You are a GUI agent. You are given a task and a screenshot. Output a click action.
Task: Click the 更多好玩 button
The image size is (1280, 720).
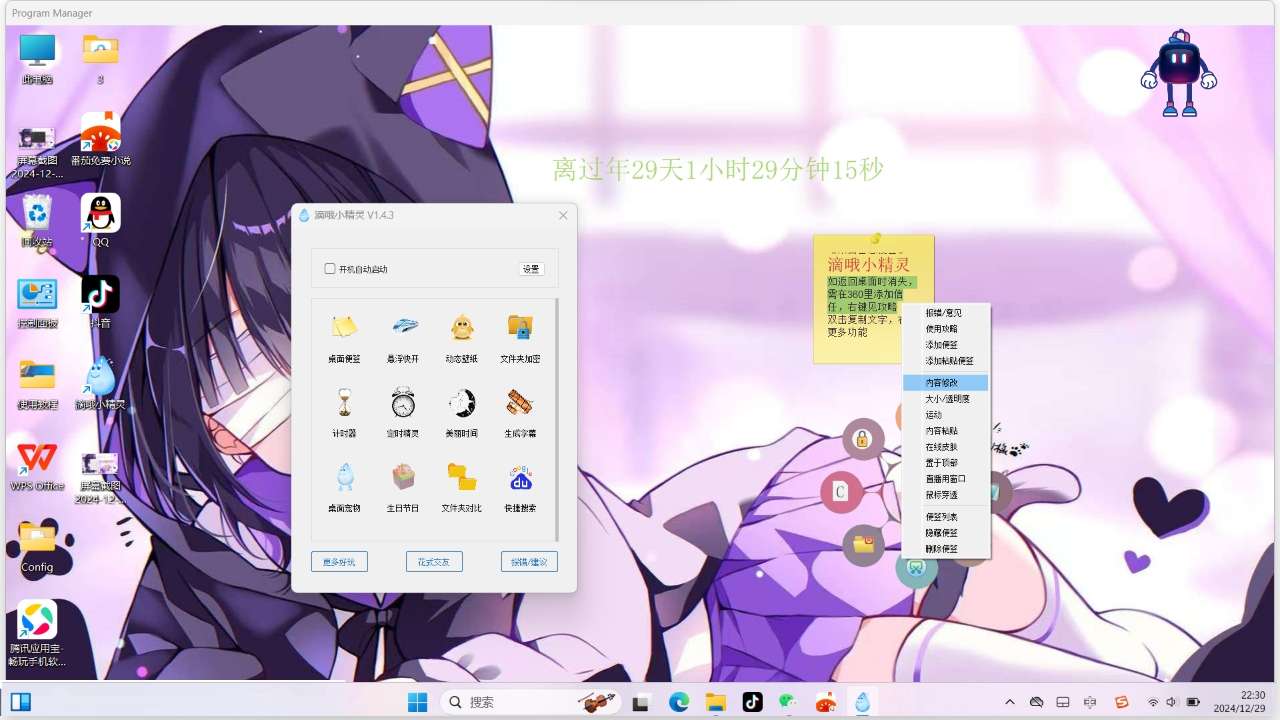339,562
